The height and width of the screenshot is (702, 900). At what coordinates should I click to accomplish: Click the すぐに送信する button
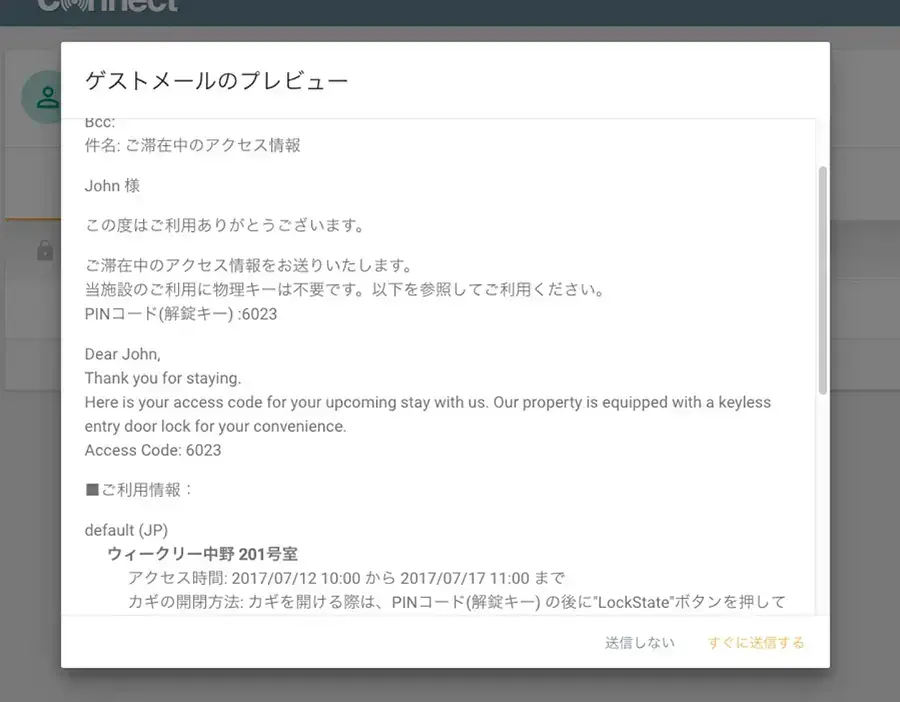pos(756,642)
